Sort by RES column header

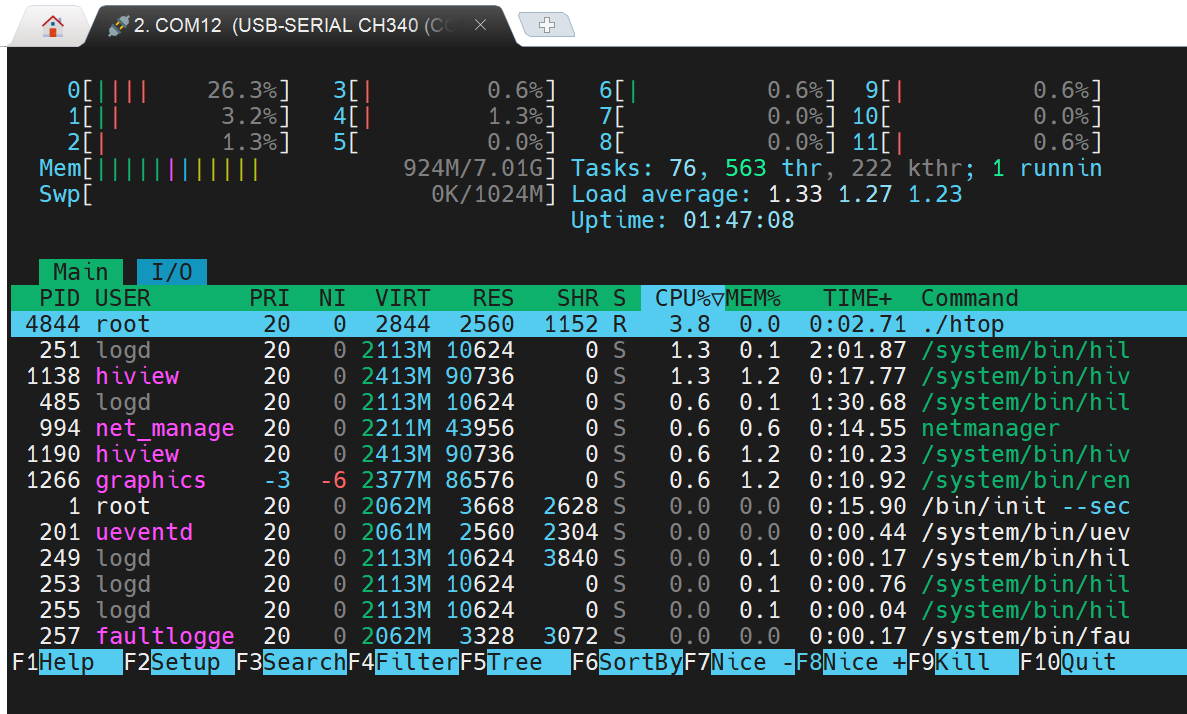point(493,298)
